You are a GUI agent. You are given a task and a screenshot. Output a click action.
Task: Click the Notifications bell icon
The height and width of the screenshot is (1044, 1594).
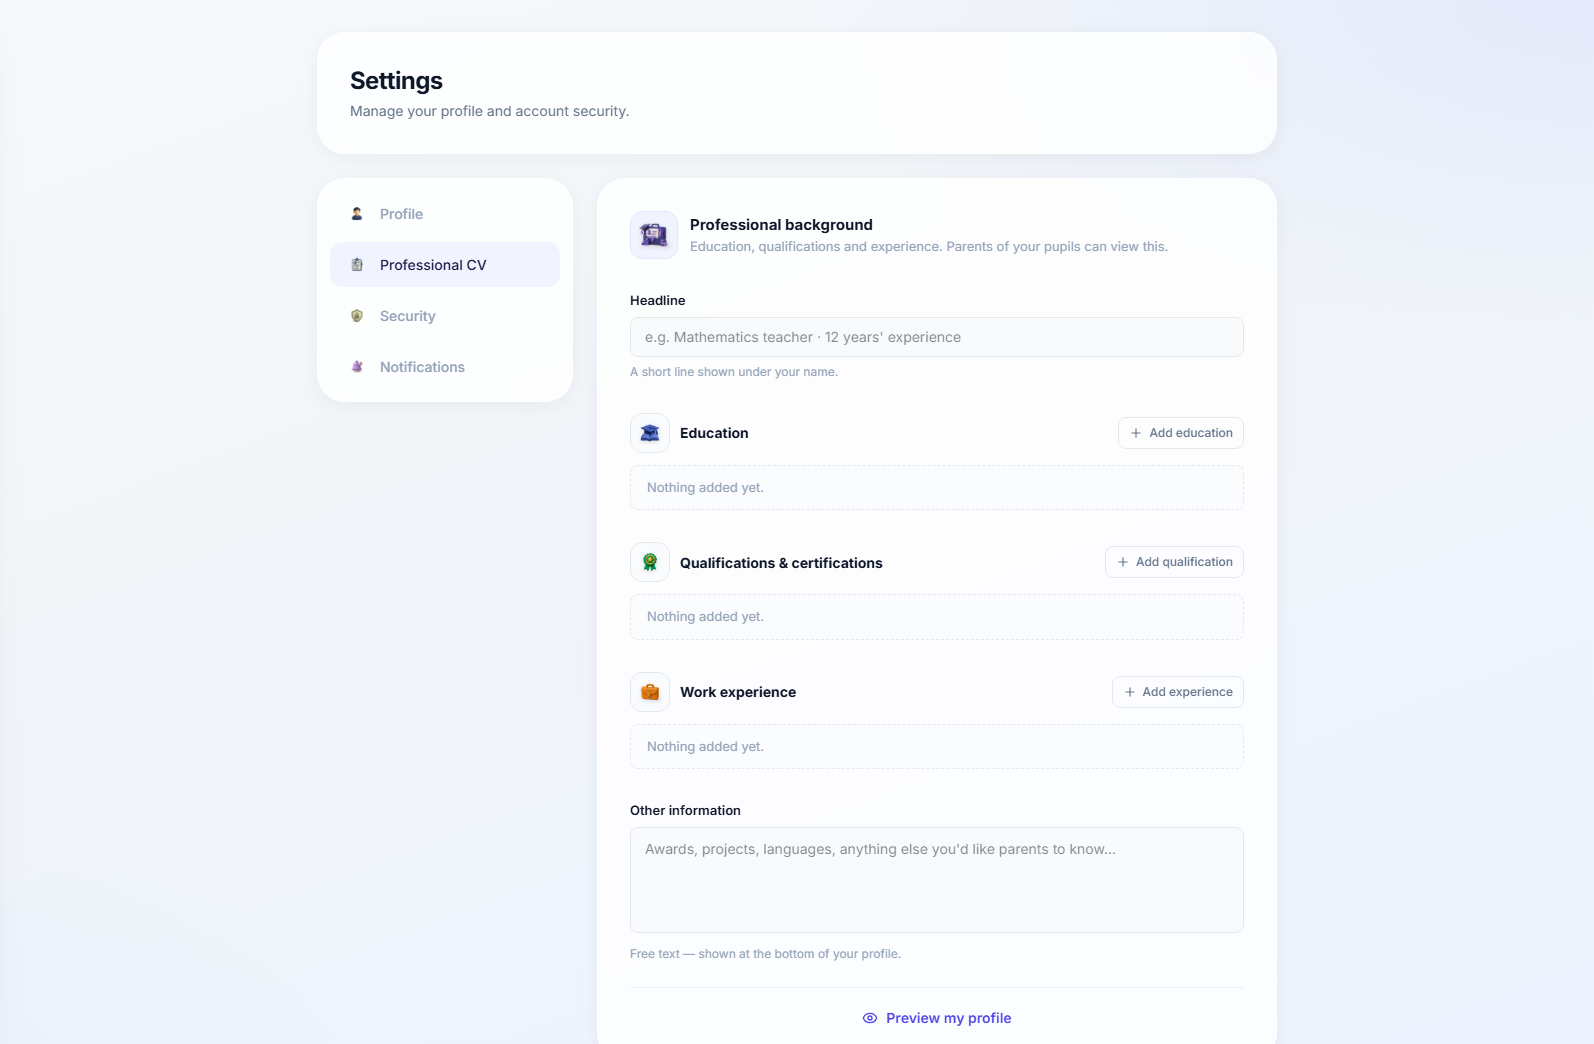(357, 367)
